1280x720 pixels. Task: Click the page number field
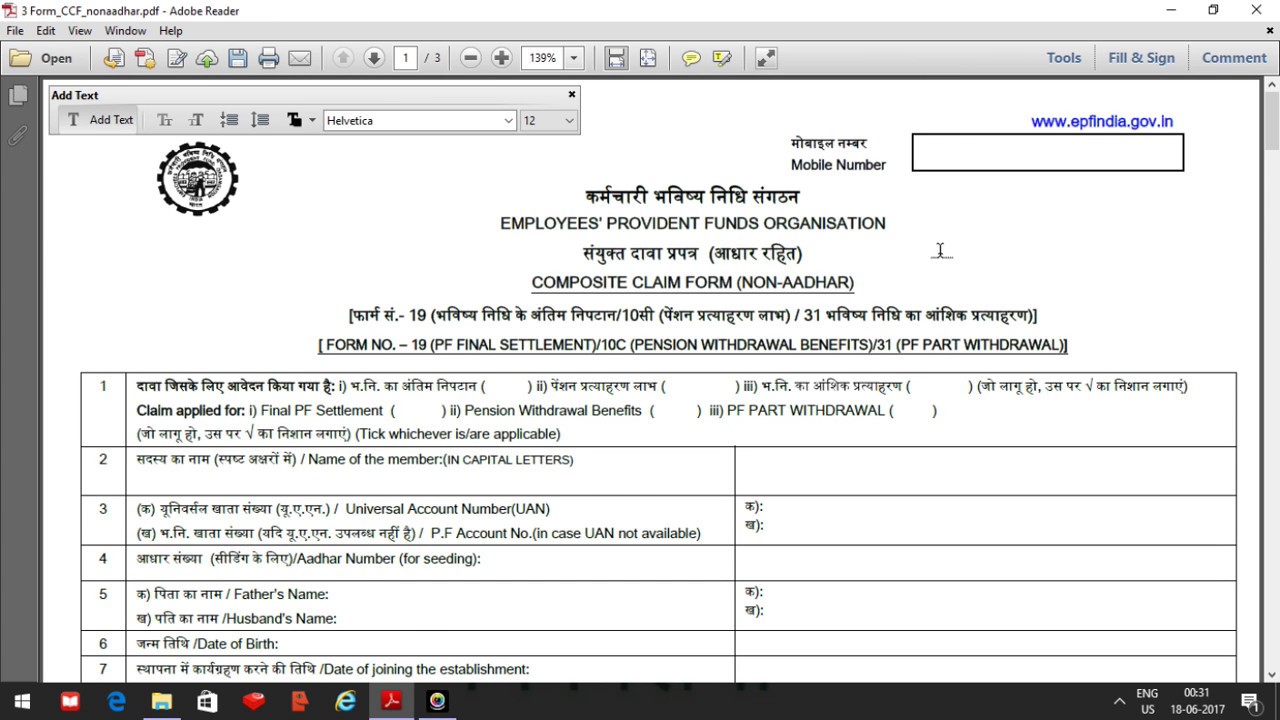(405, 58)
